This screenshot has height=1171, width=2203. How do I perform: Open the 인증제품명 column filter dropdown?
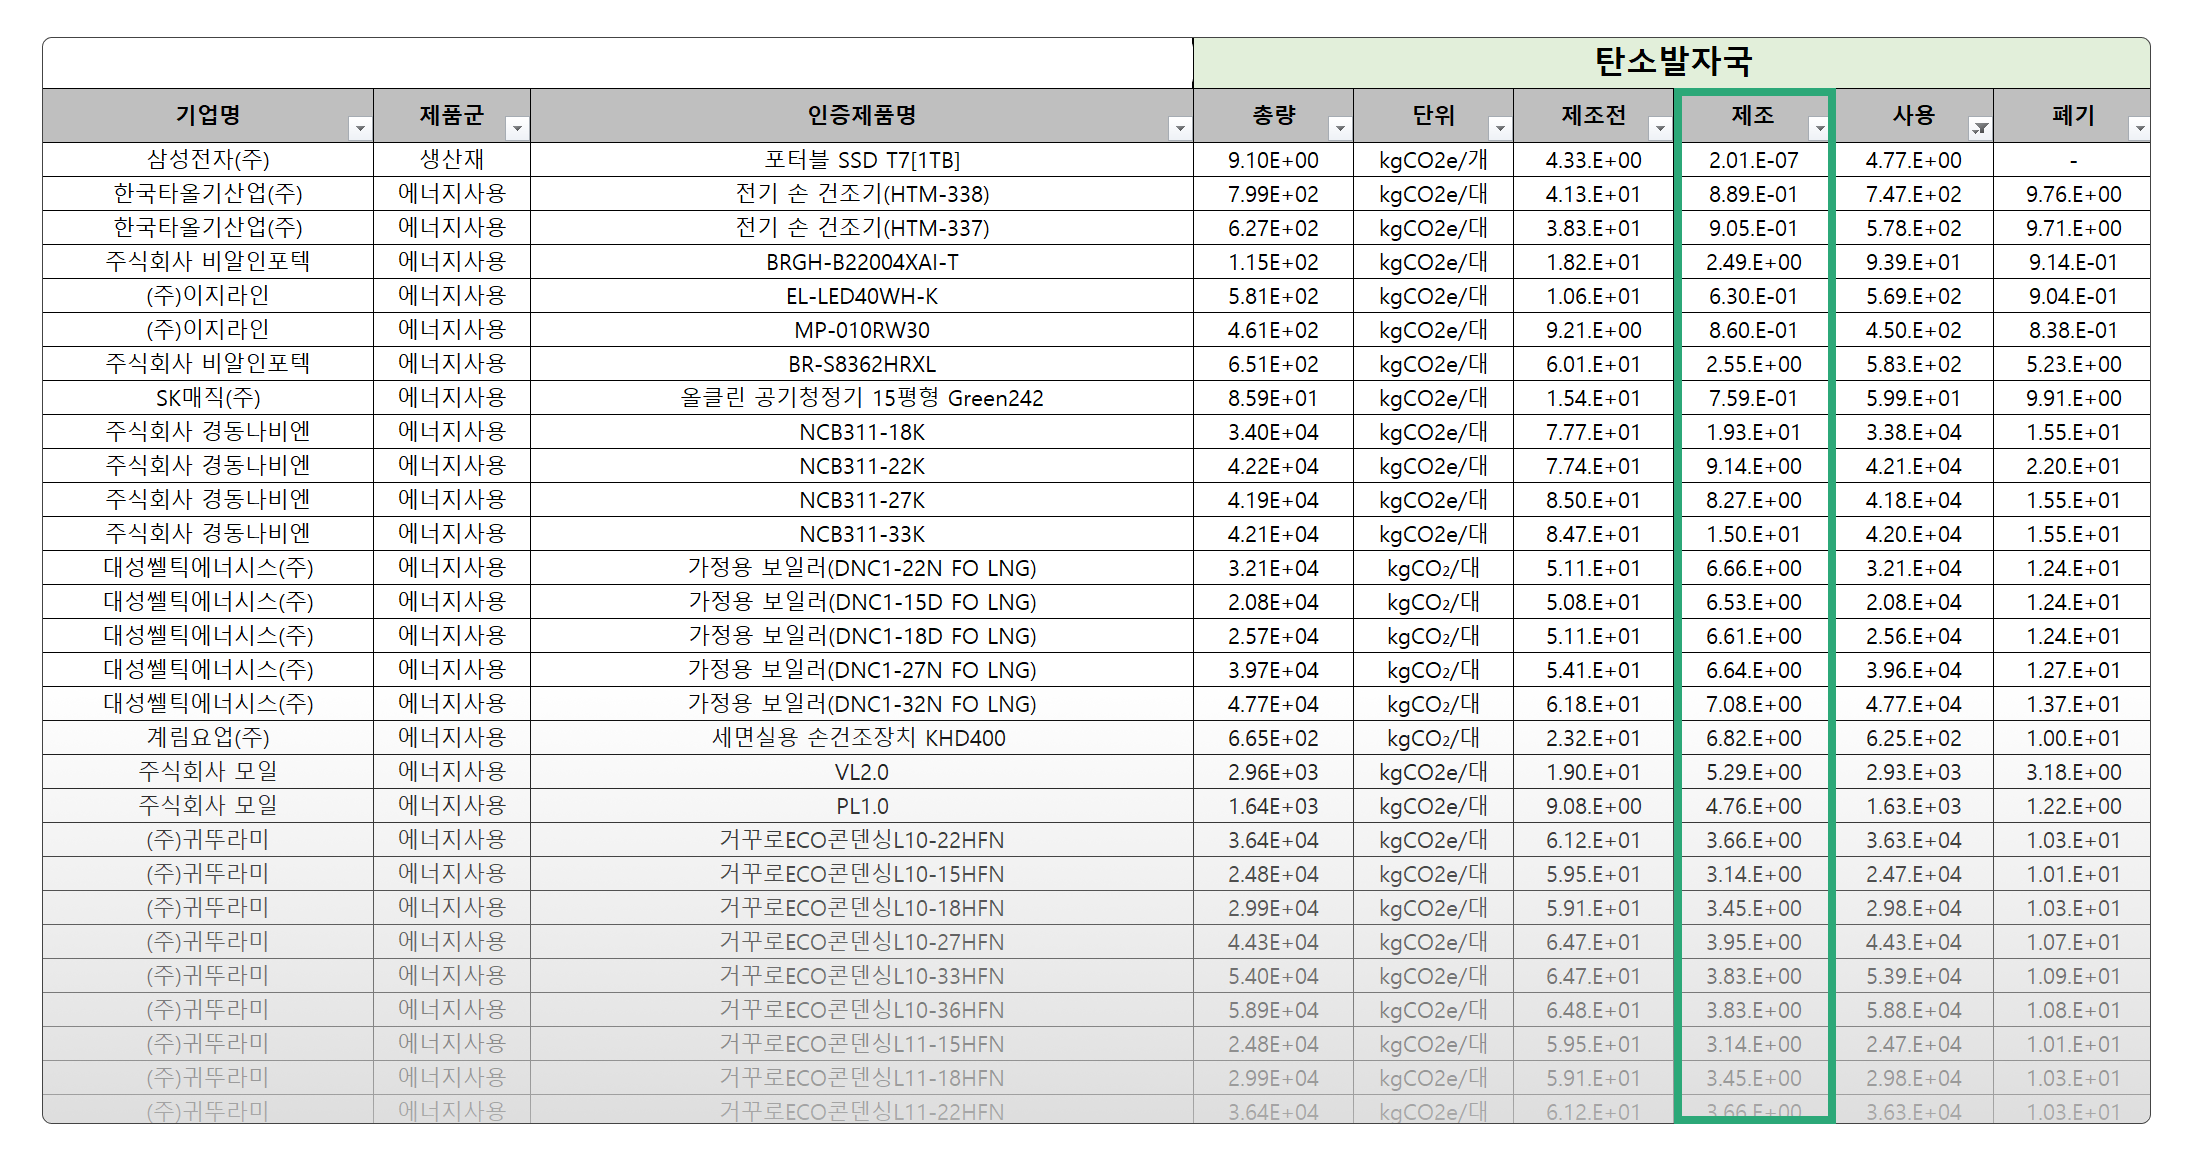click(x=1180, y=128)
